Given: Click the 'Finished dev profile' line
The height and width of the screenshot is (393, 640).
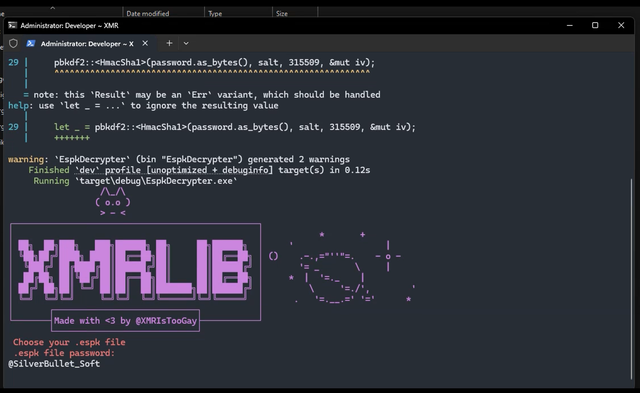Looking at the screenshot, I should pyautogui.click(x=199, y=170).
